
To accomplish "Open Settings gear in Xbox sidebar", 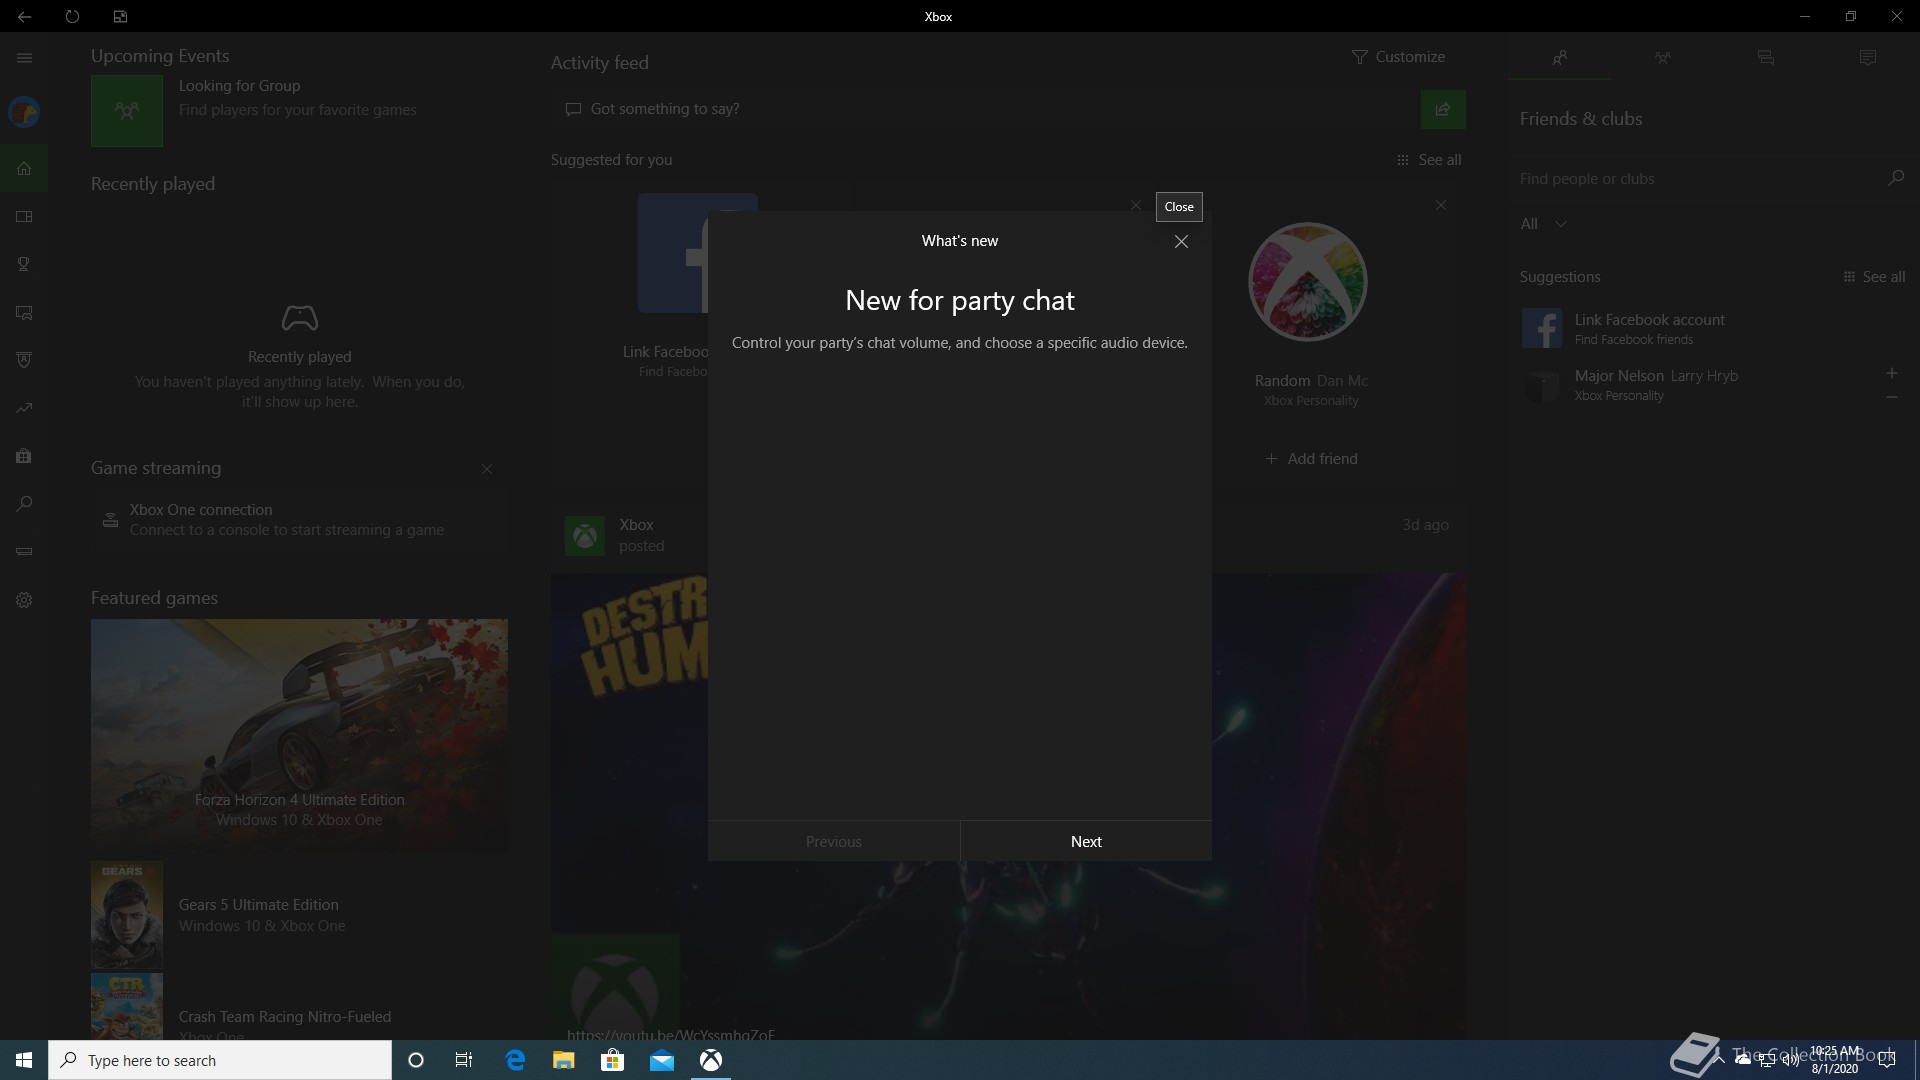I will (24, 600).
